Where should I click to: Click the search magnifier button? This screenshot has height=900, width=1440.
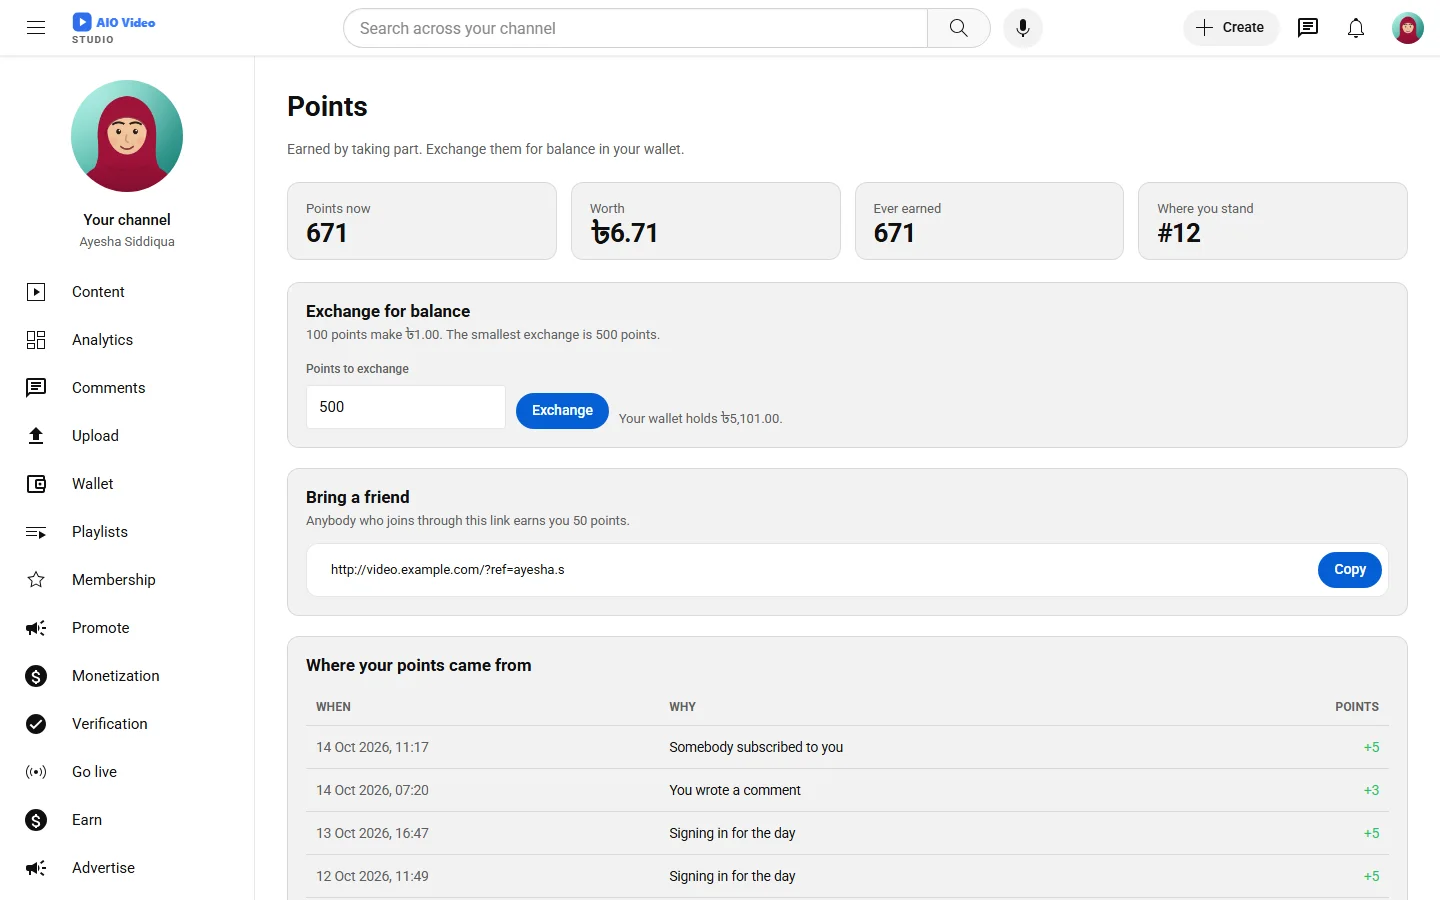(958, 28)
